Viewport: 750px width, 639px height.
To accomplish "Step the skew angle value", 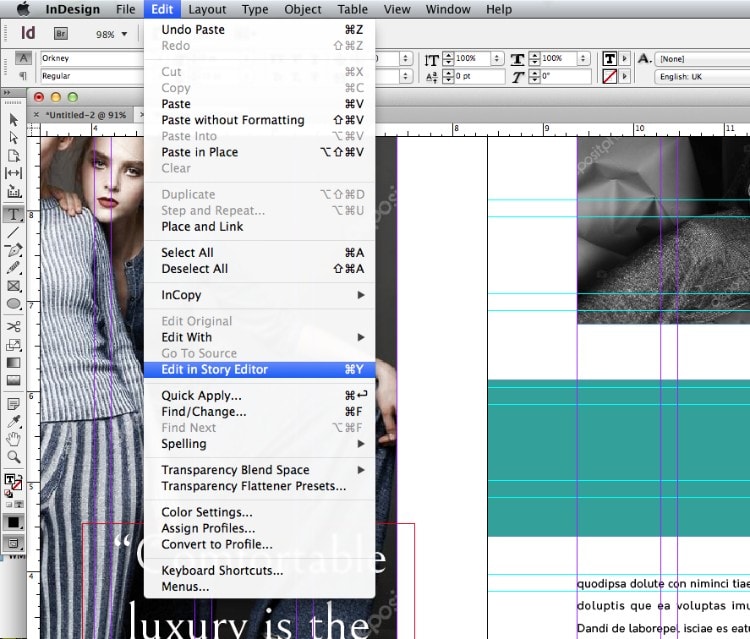I will click(x=535, y=76).
